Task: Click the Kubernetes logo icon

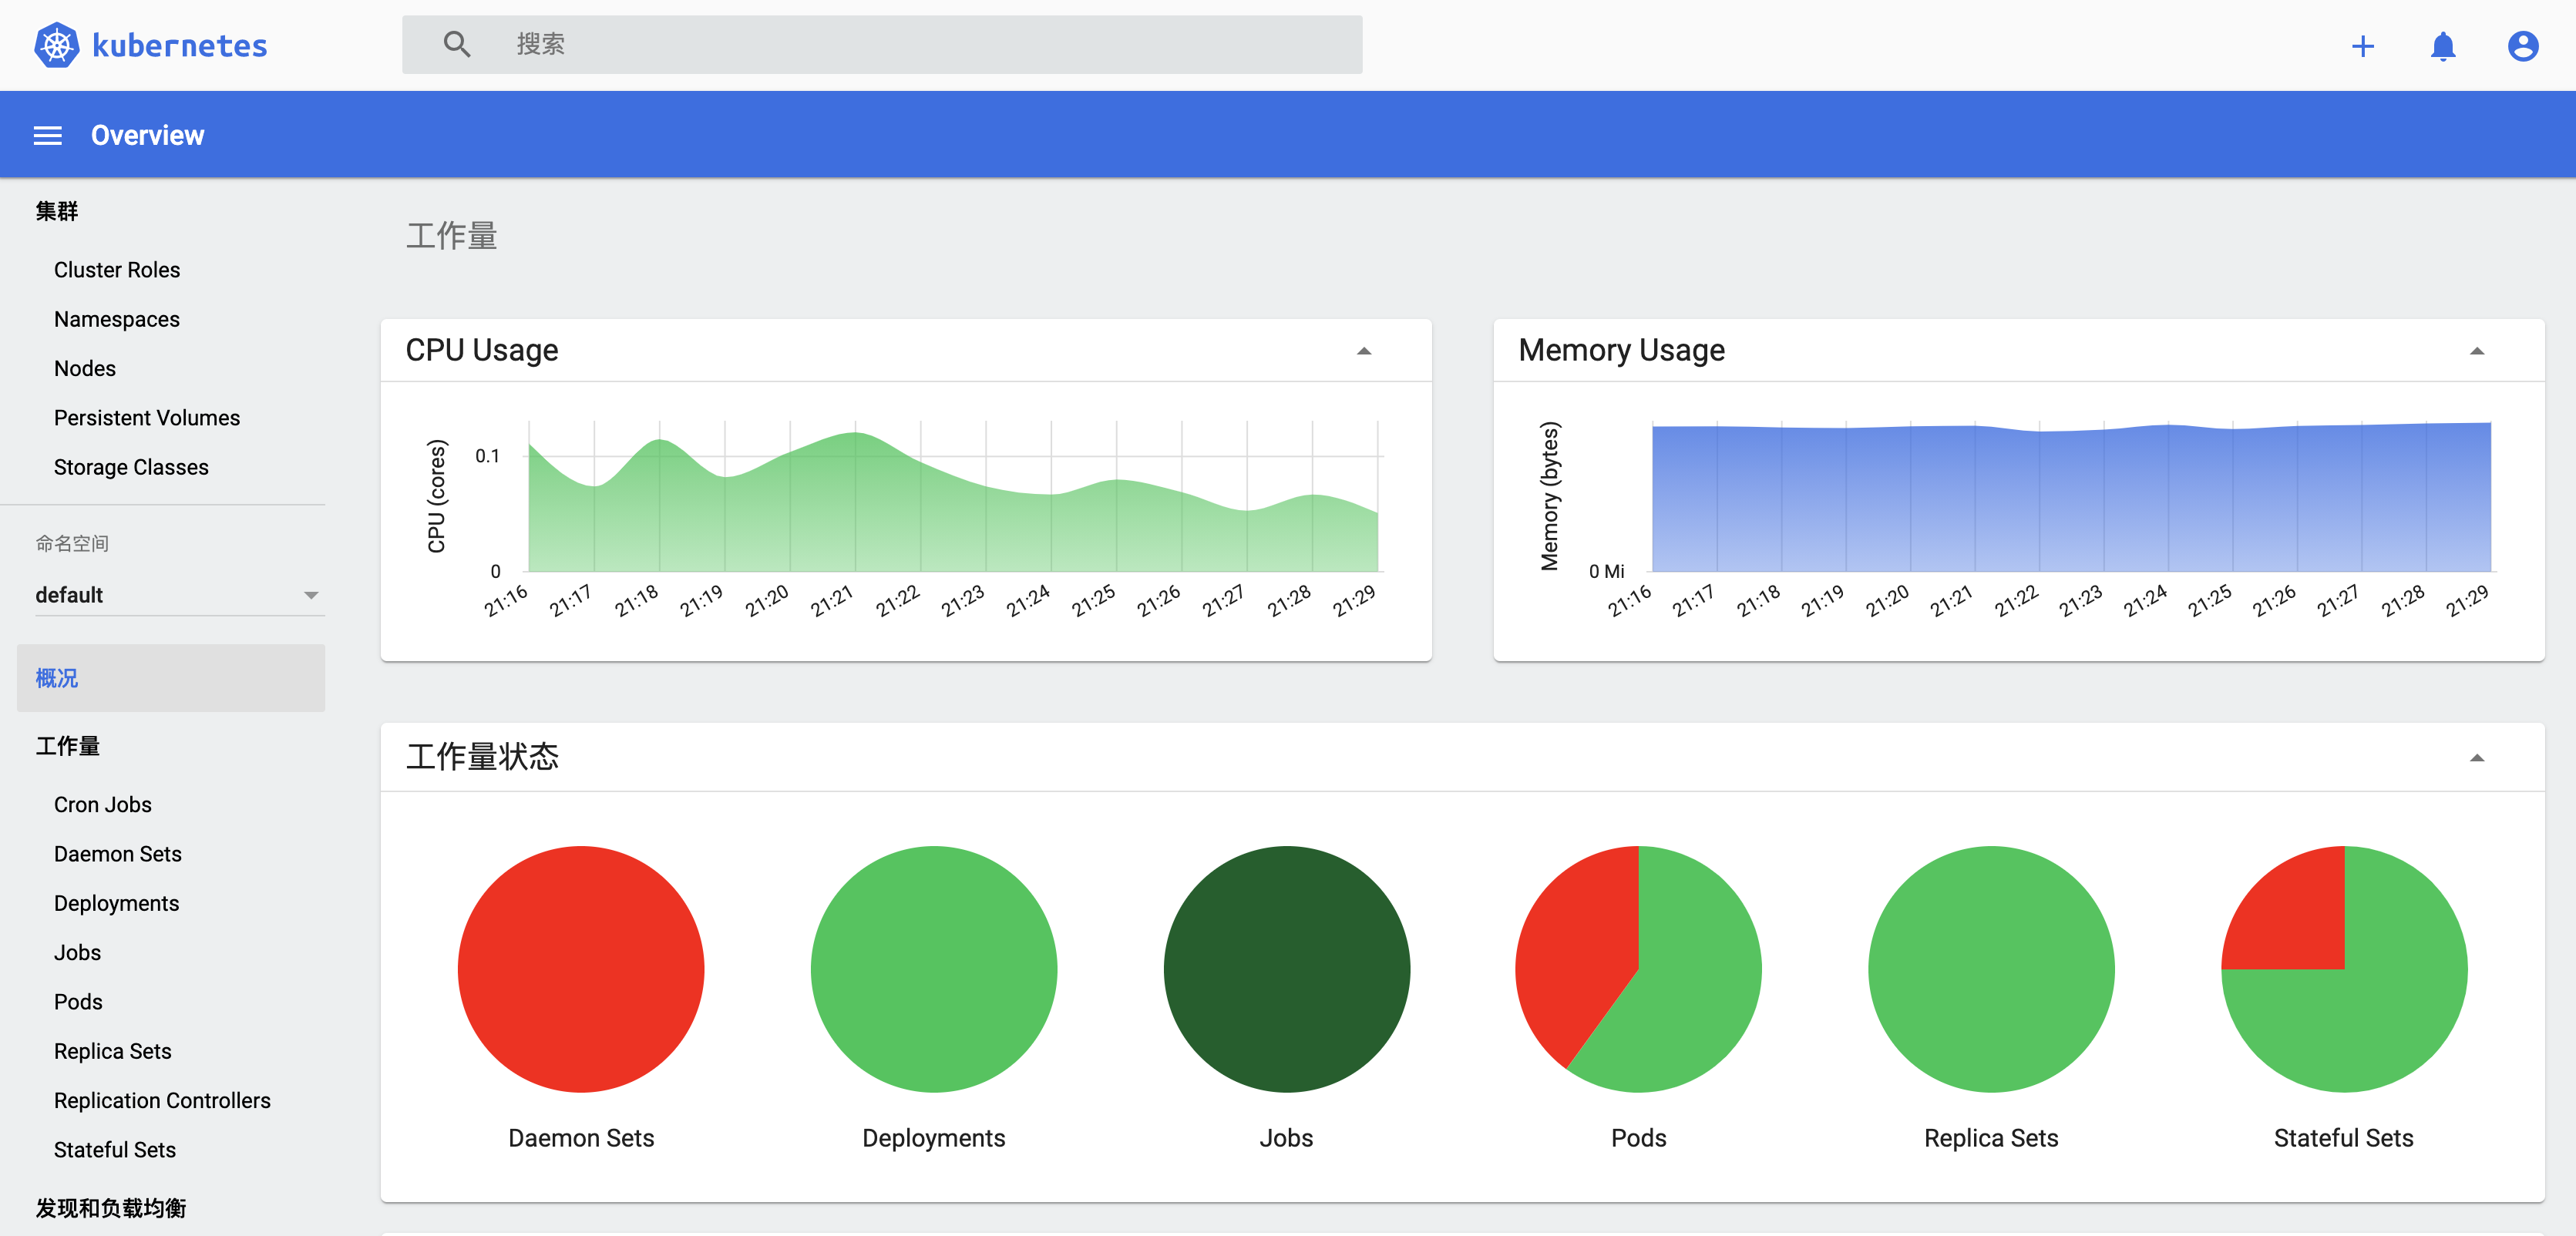Action: click(57, 45)
